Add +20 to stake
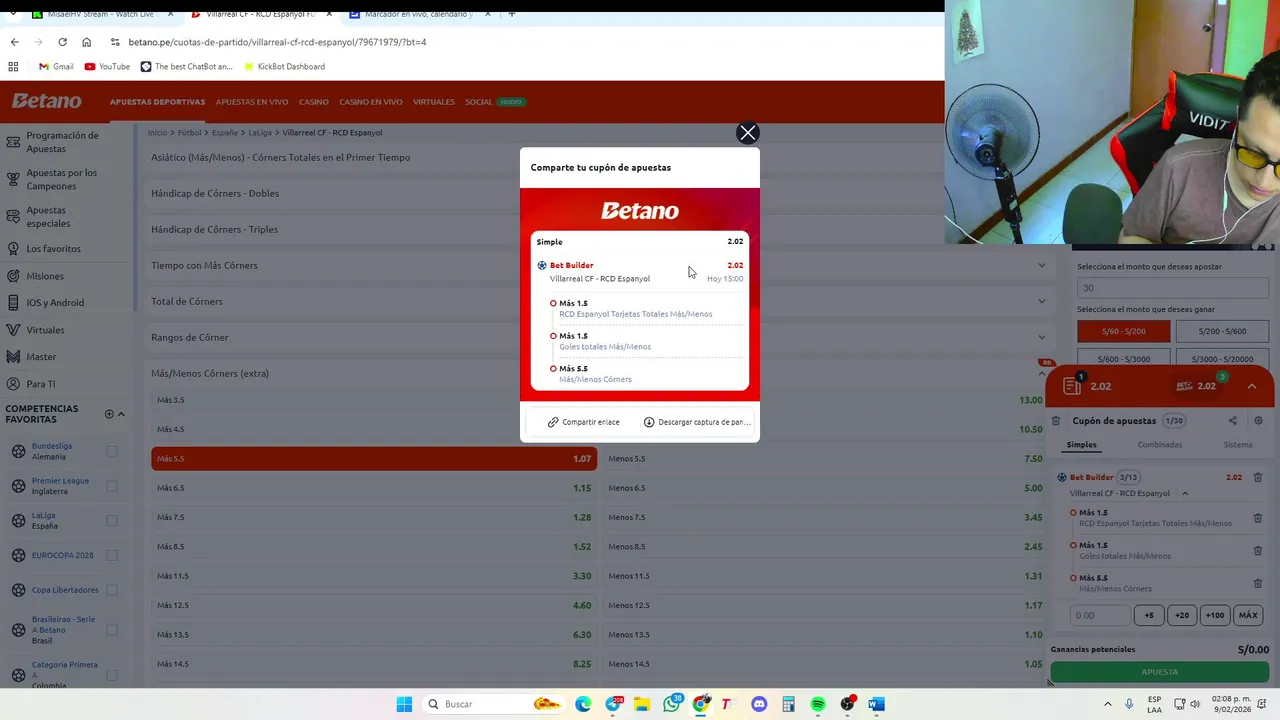The image size is (1280, 720). point(1182,615)
